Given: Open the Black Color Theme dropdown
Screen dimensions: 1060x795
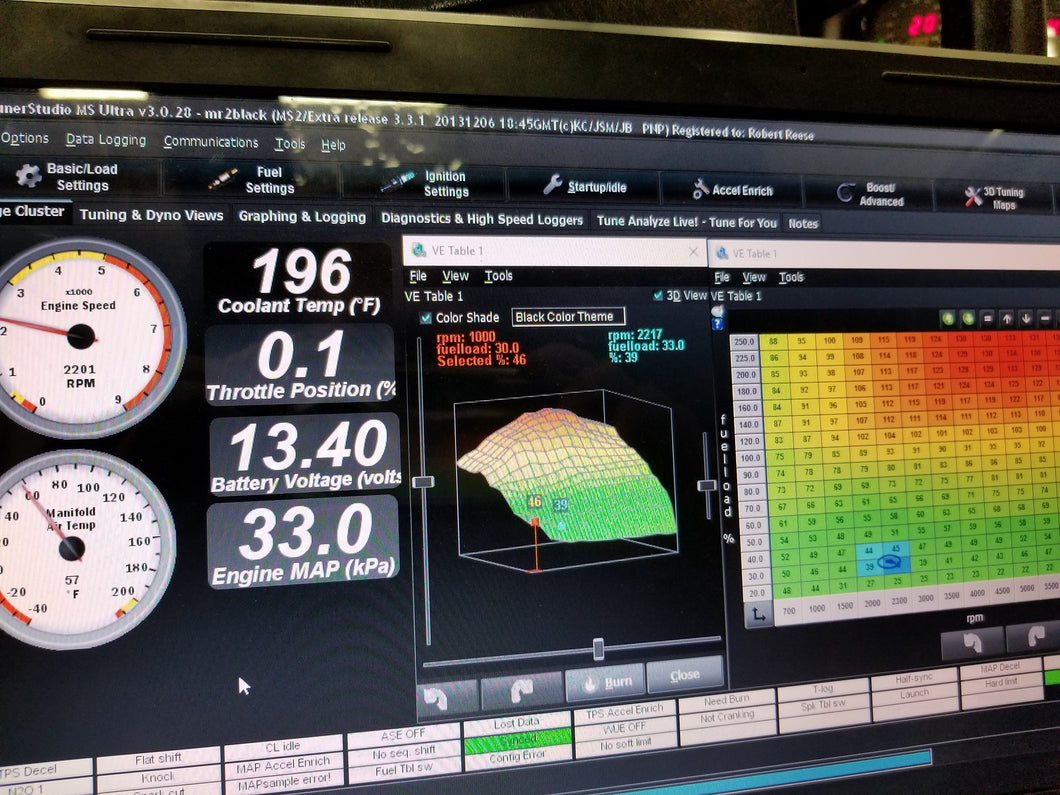Looking at the screenshot, I should pyautogui.click(x=568, y=317).
